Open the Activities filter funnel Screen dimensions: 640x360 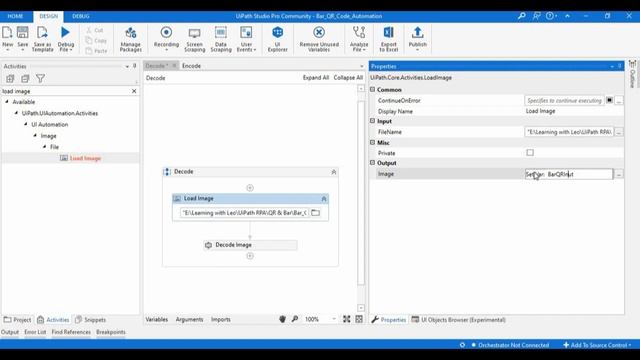40,78
